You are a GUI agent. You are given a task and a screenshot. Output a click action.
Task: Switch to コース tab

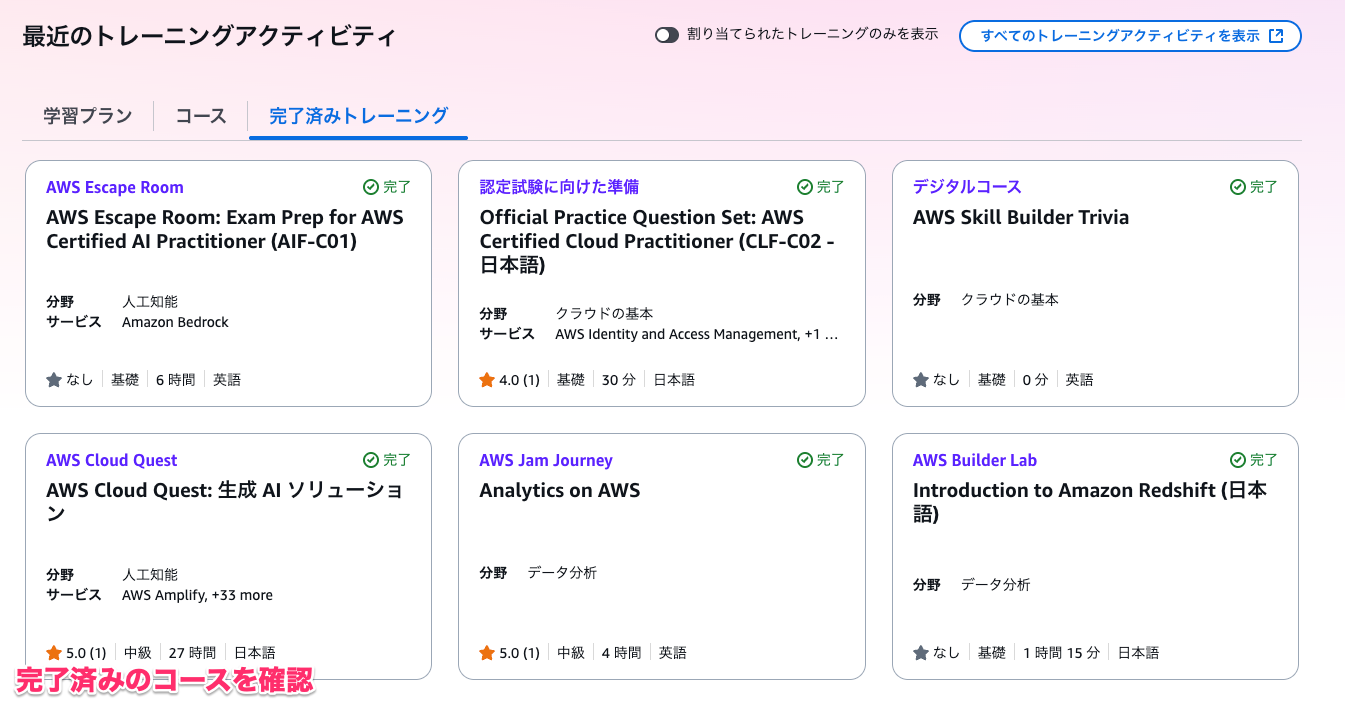click(x=201, y=116)
